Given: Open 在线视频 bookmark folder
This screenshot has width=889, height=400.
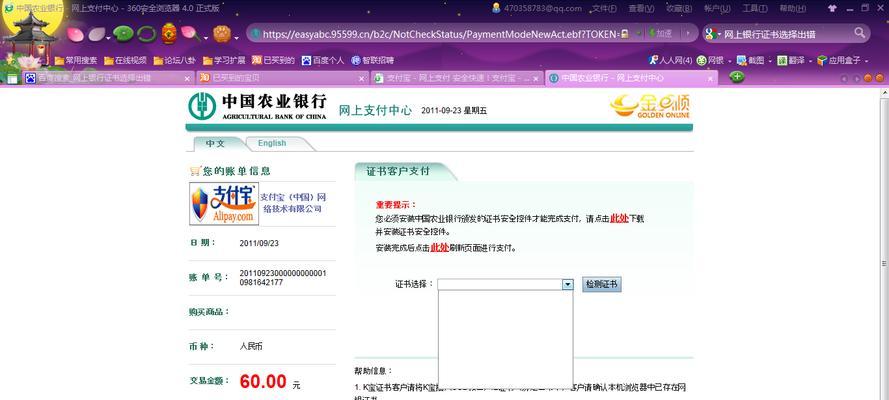Looking at the screenshot, I should (x=125, y=60).
